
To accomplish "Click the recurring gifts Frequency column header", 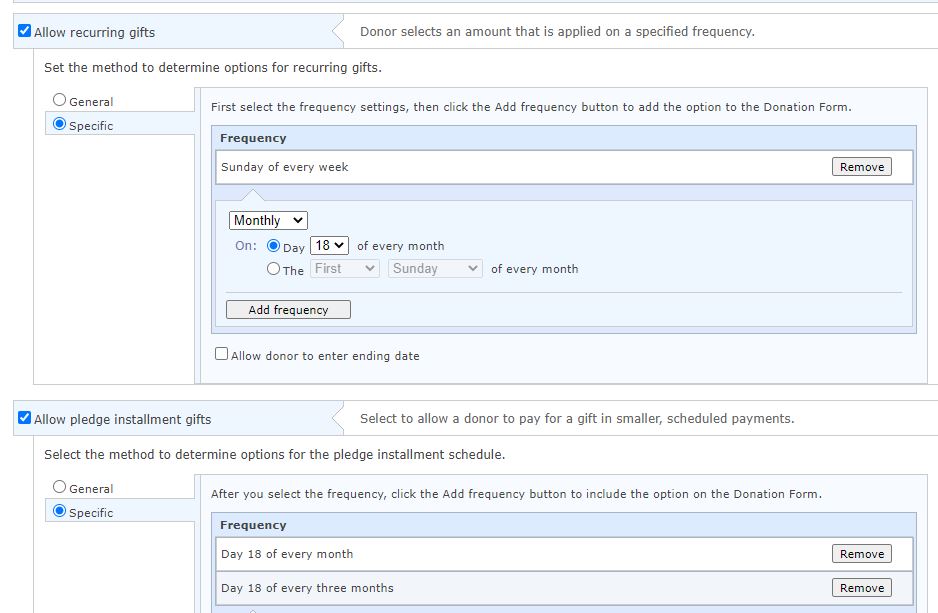I will (x=253, y=138).
